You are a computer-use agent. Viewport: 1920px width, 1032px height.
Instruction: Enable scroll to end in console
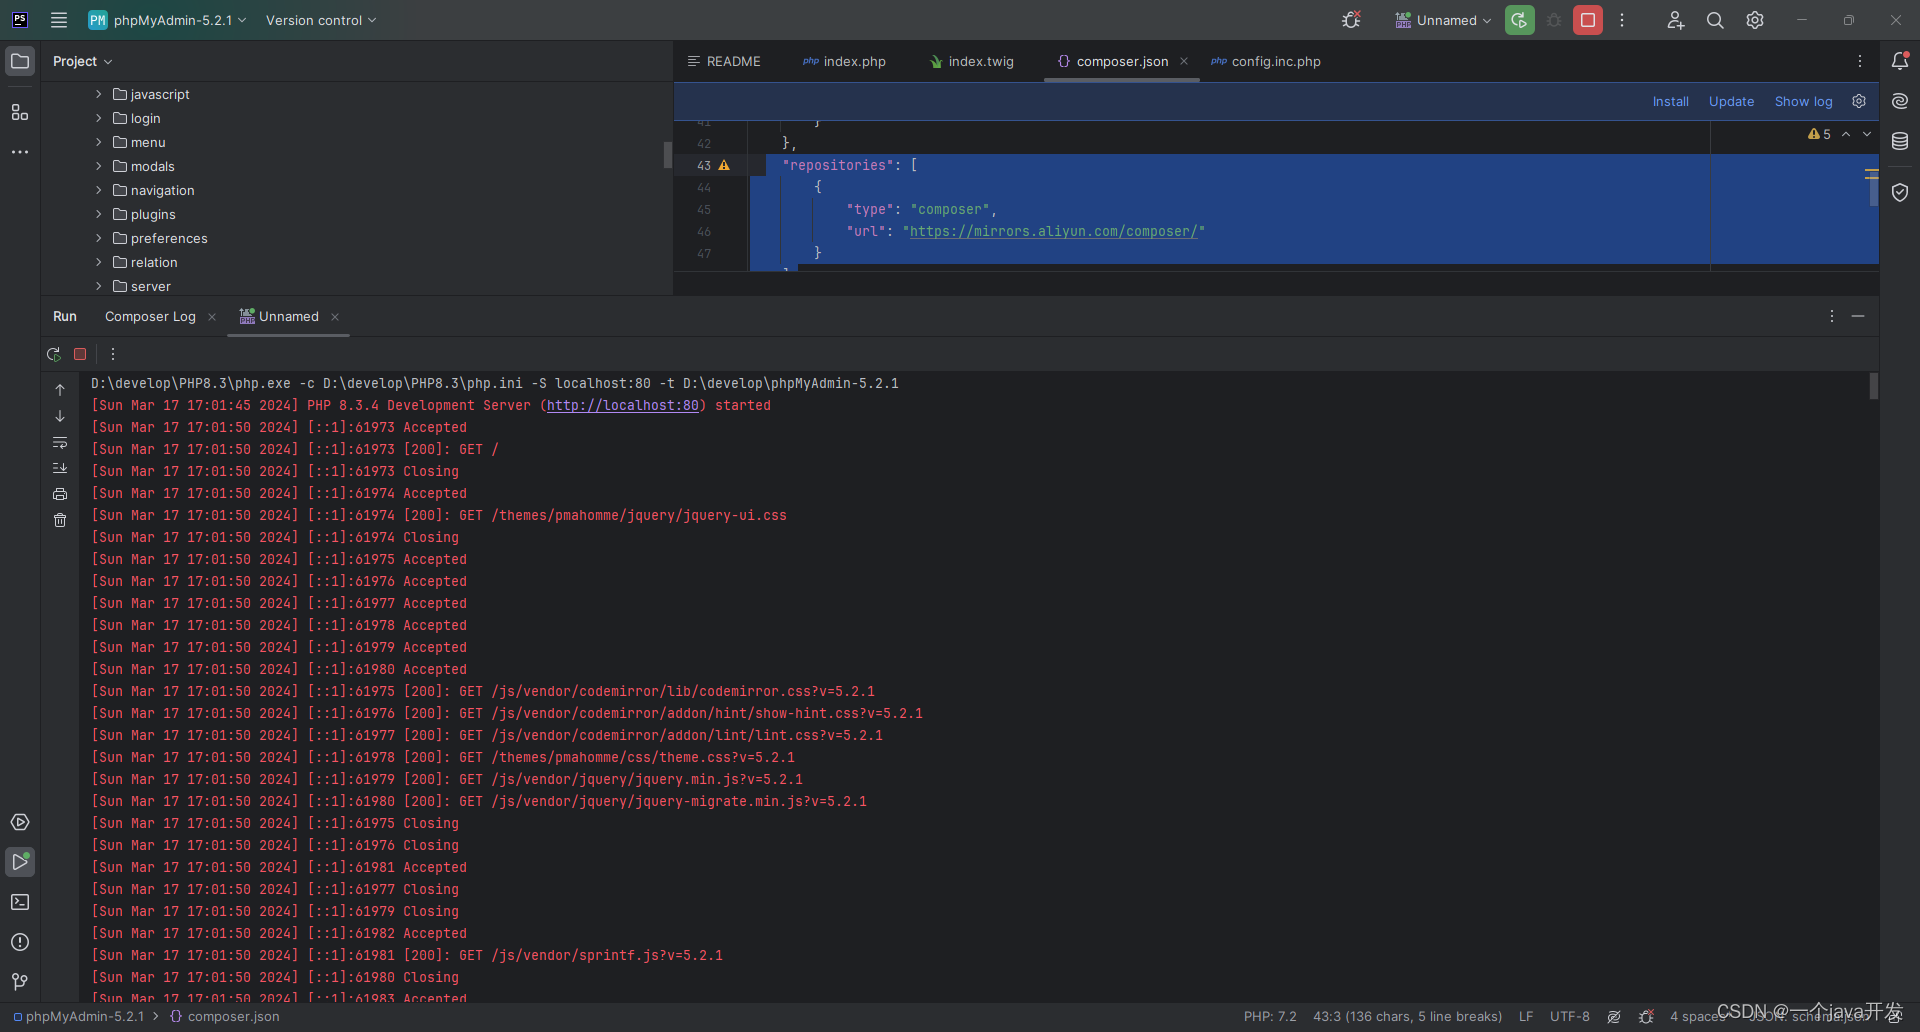[x=60, y=468]
